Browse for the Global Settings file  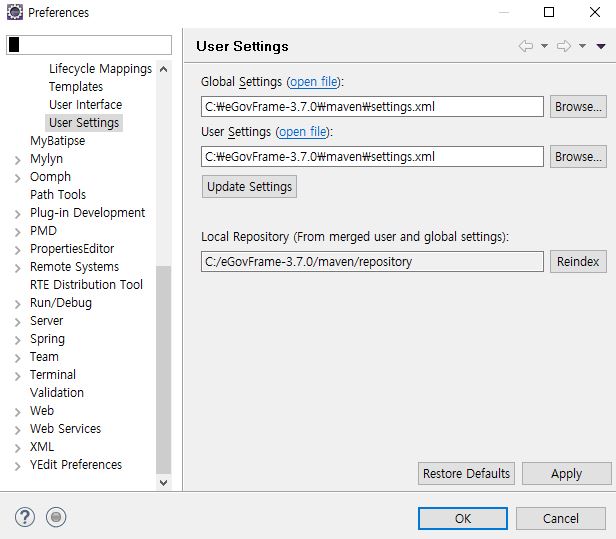pos(578,107)
